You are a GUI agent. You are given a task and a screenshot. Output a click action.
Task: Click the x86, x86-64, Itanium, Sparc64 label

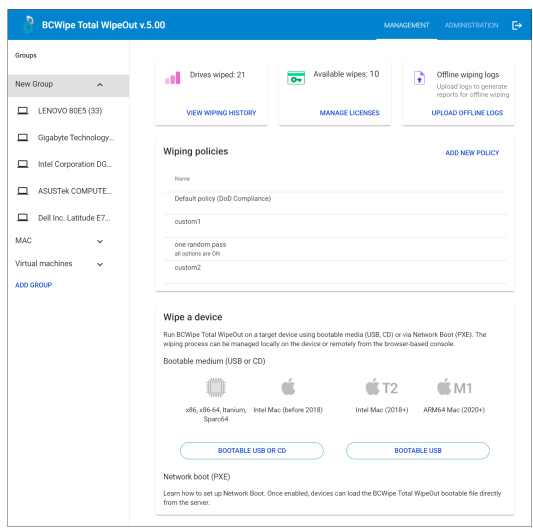coord(216,415)
